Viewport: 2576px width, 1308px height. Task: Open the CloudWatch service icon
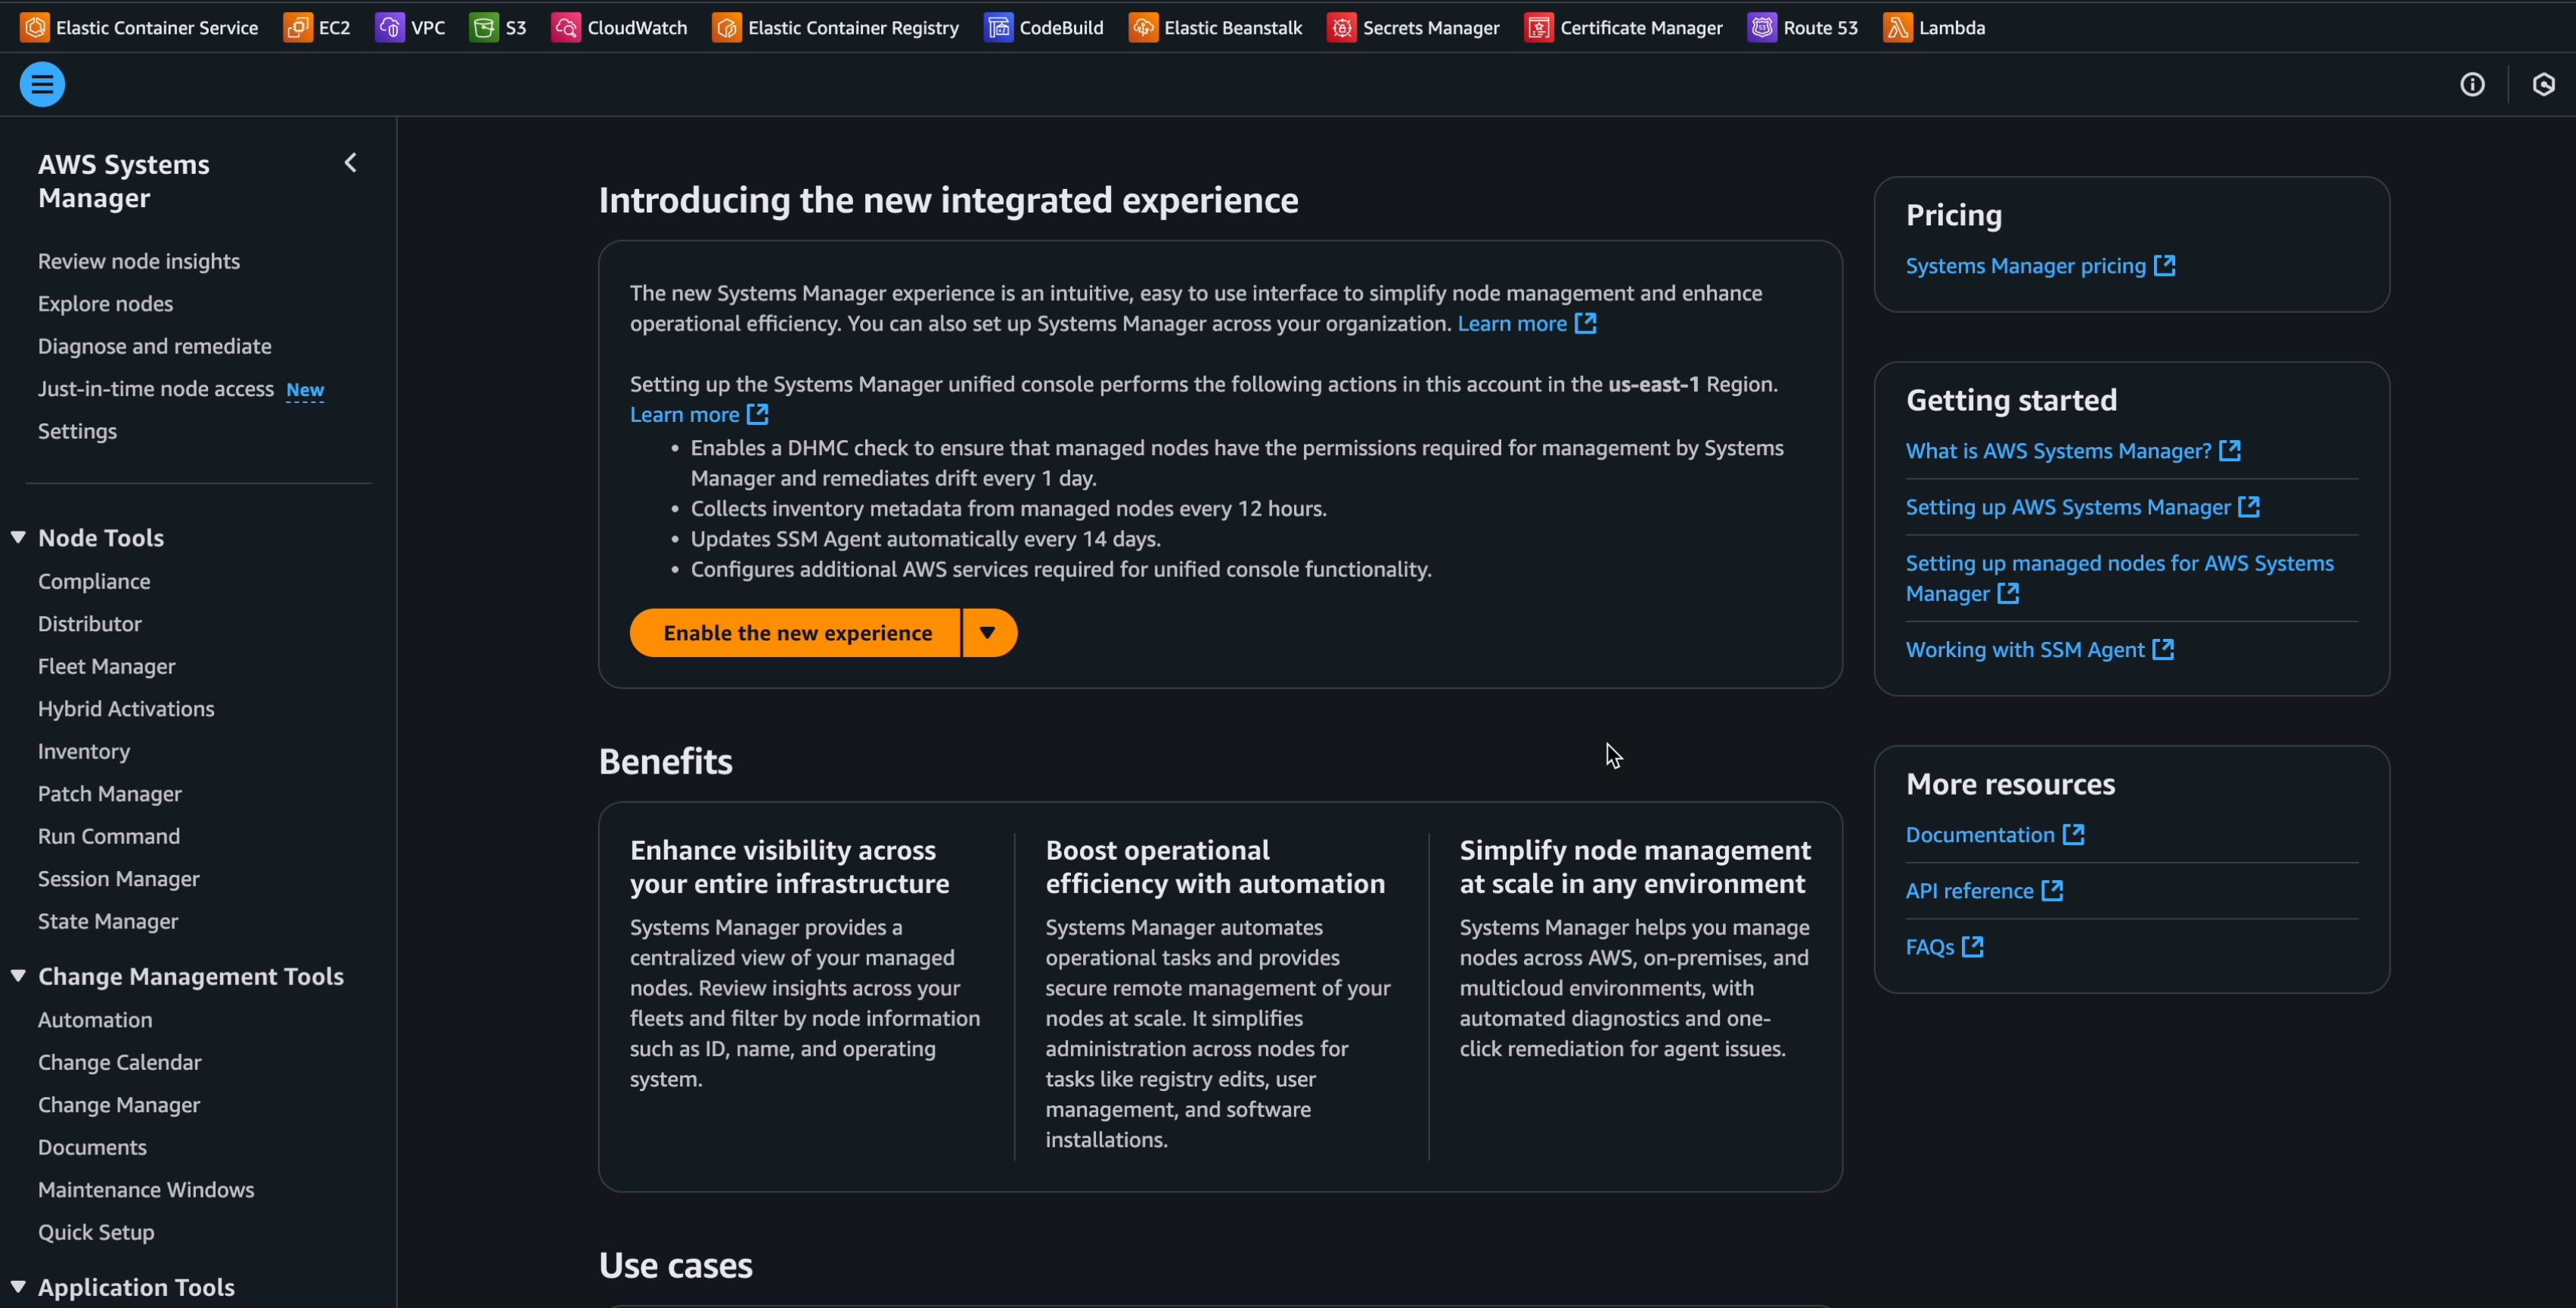[x=565, y=27]
